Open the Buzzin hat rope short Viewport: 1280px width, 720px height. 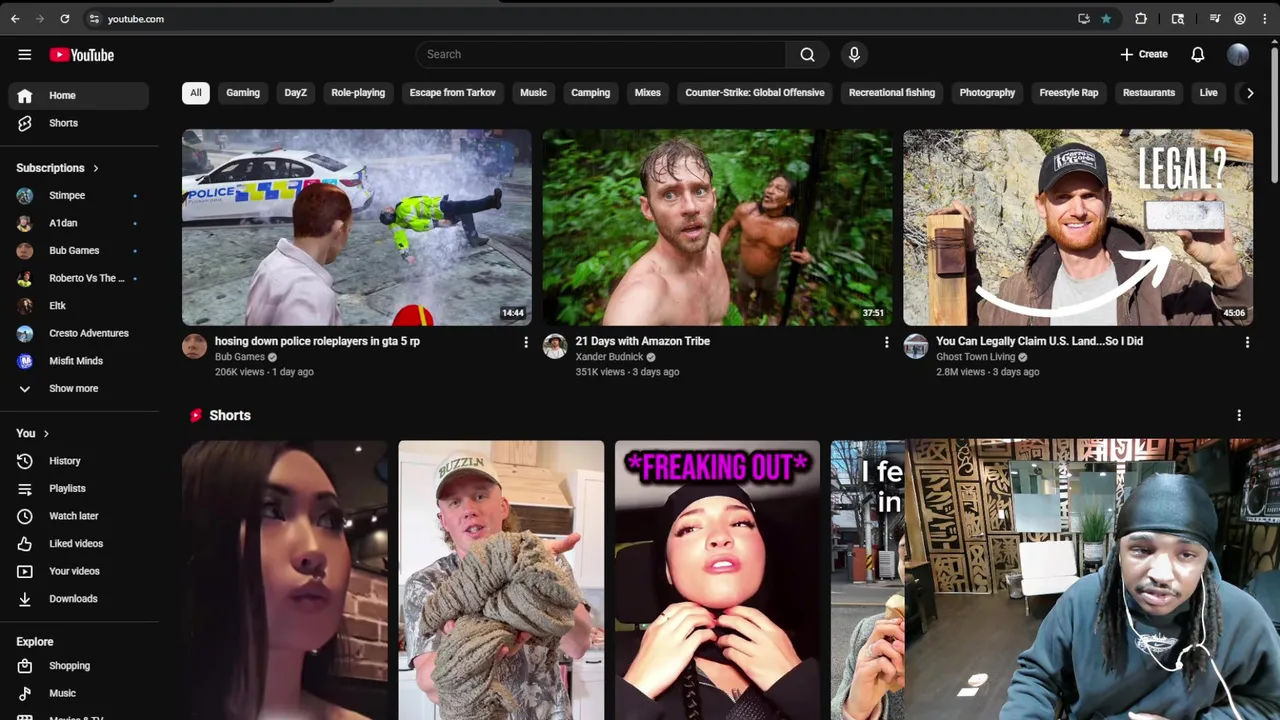pos(501,580)
